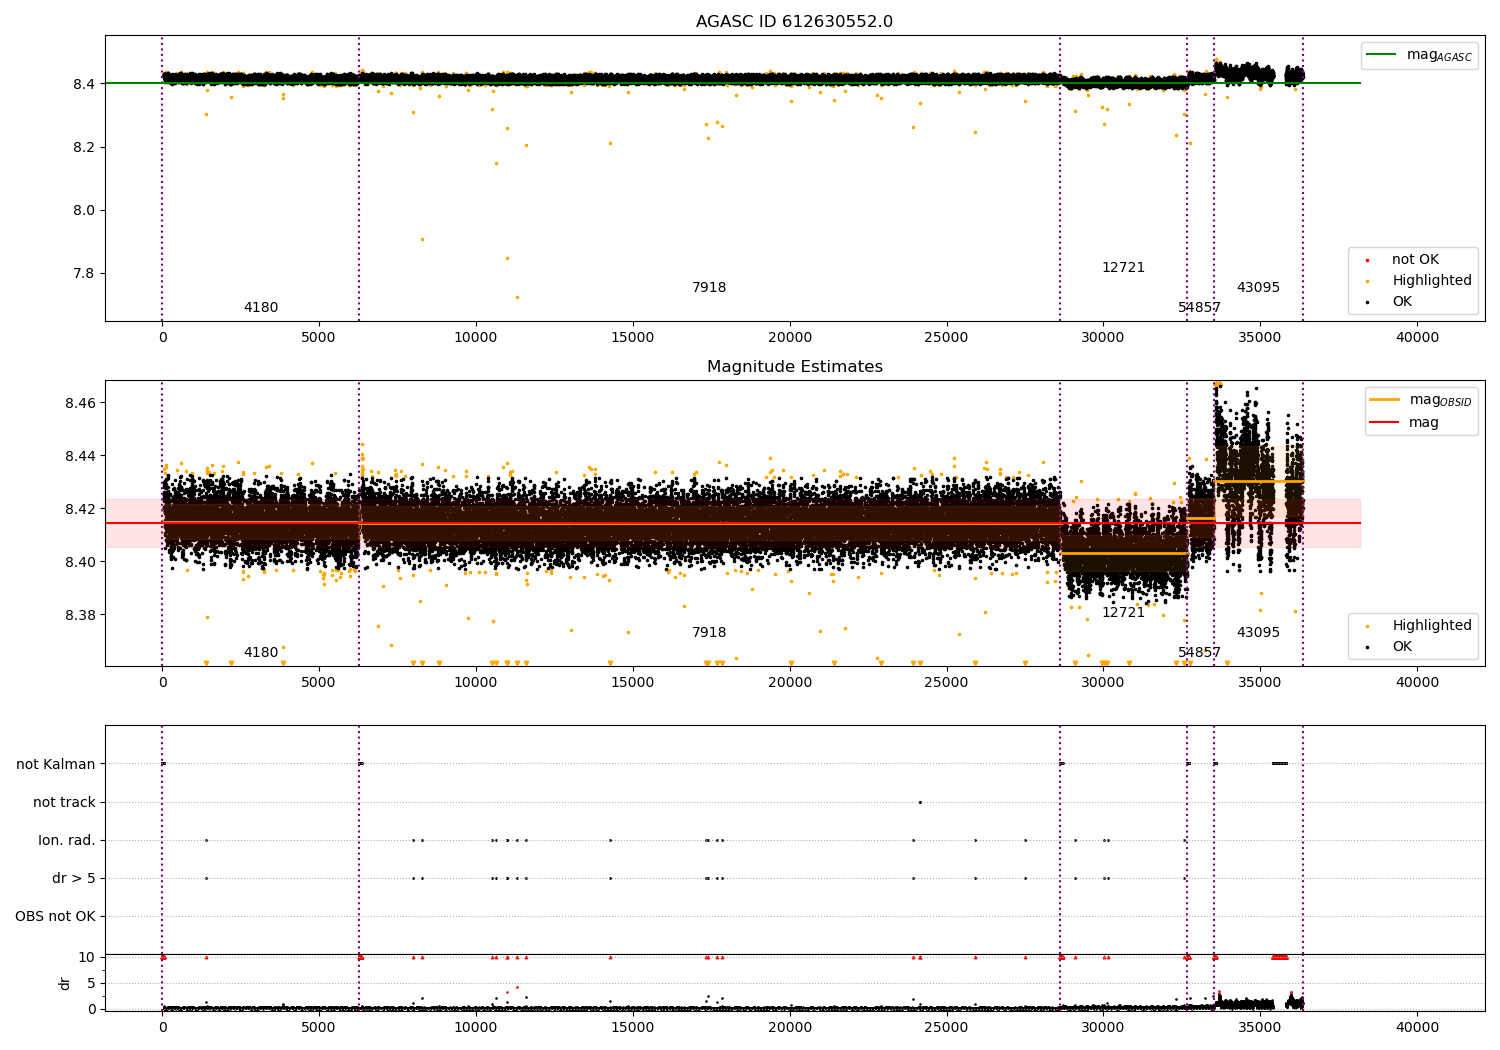This screenshot has width=1500, height=1050.
Task: Click x-axis tick 35000 under bottom plot
Action: [x=1260, y=1028]
